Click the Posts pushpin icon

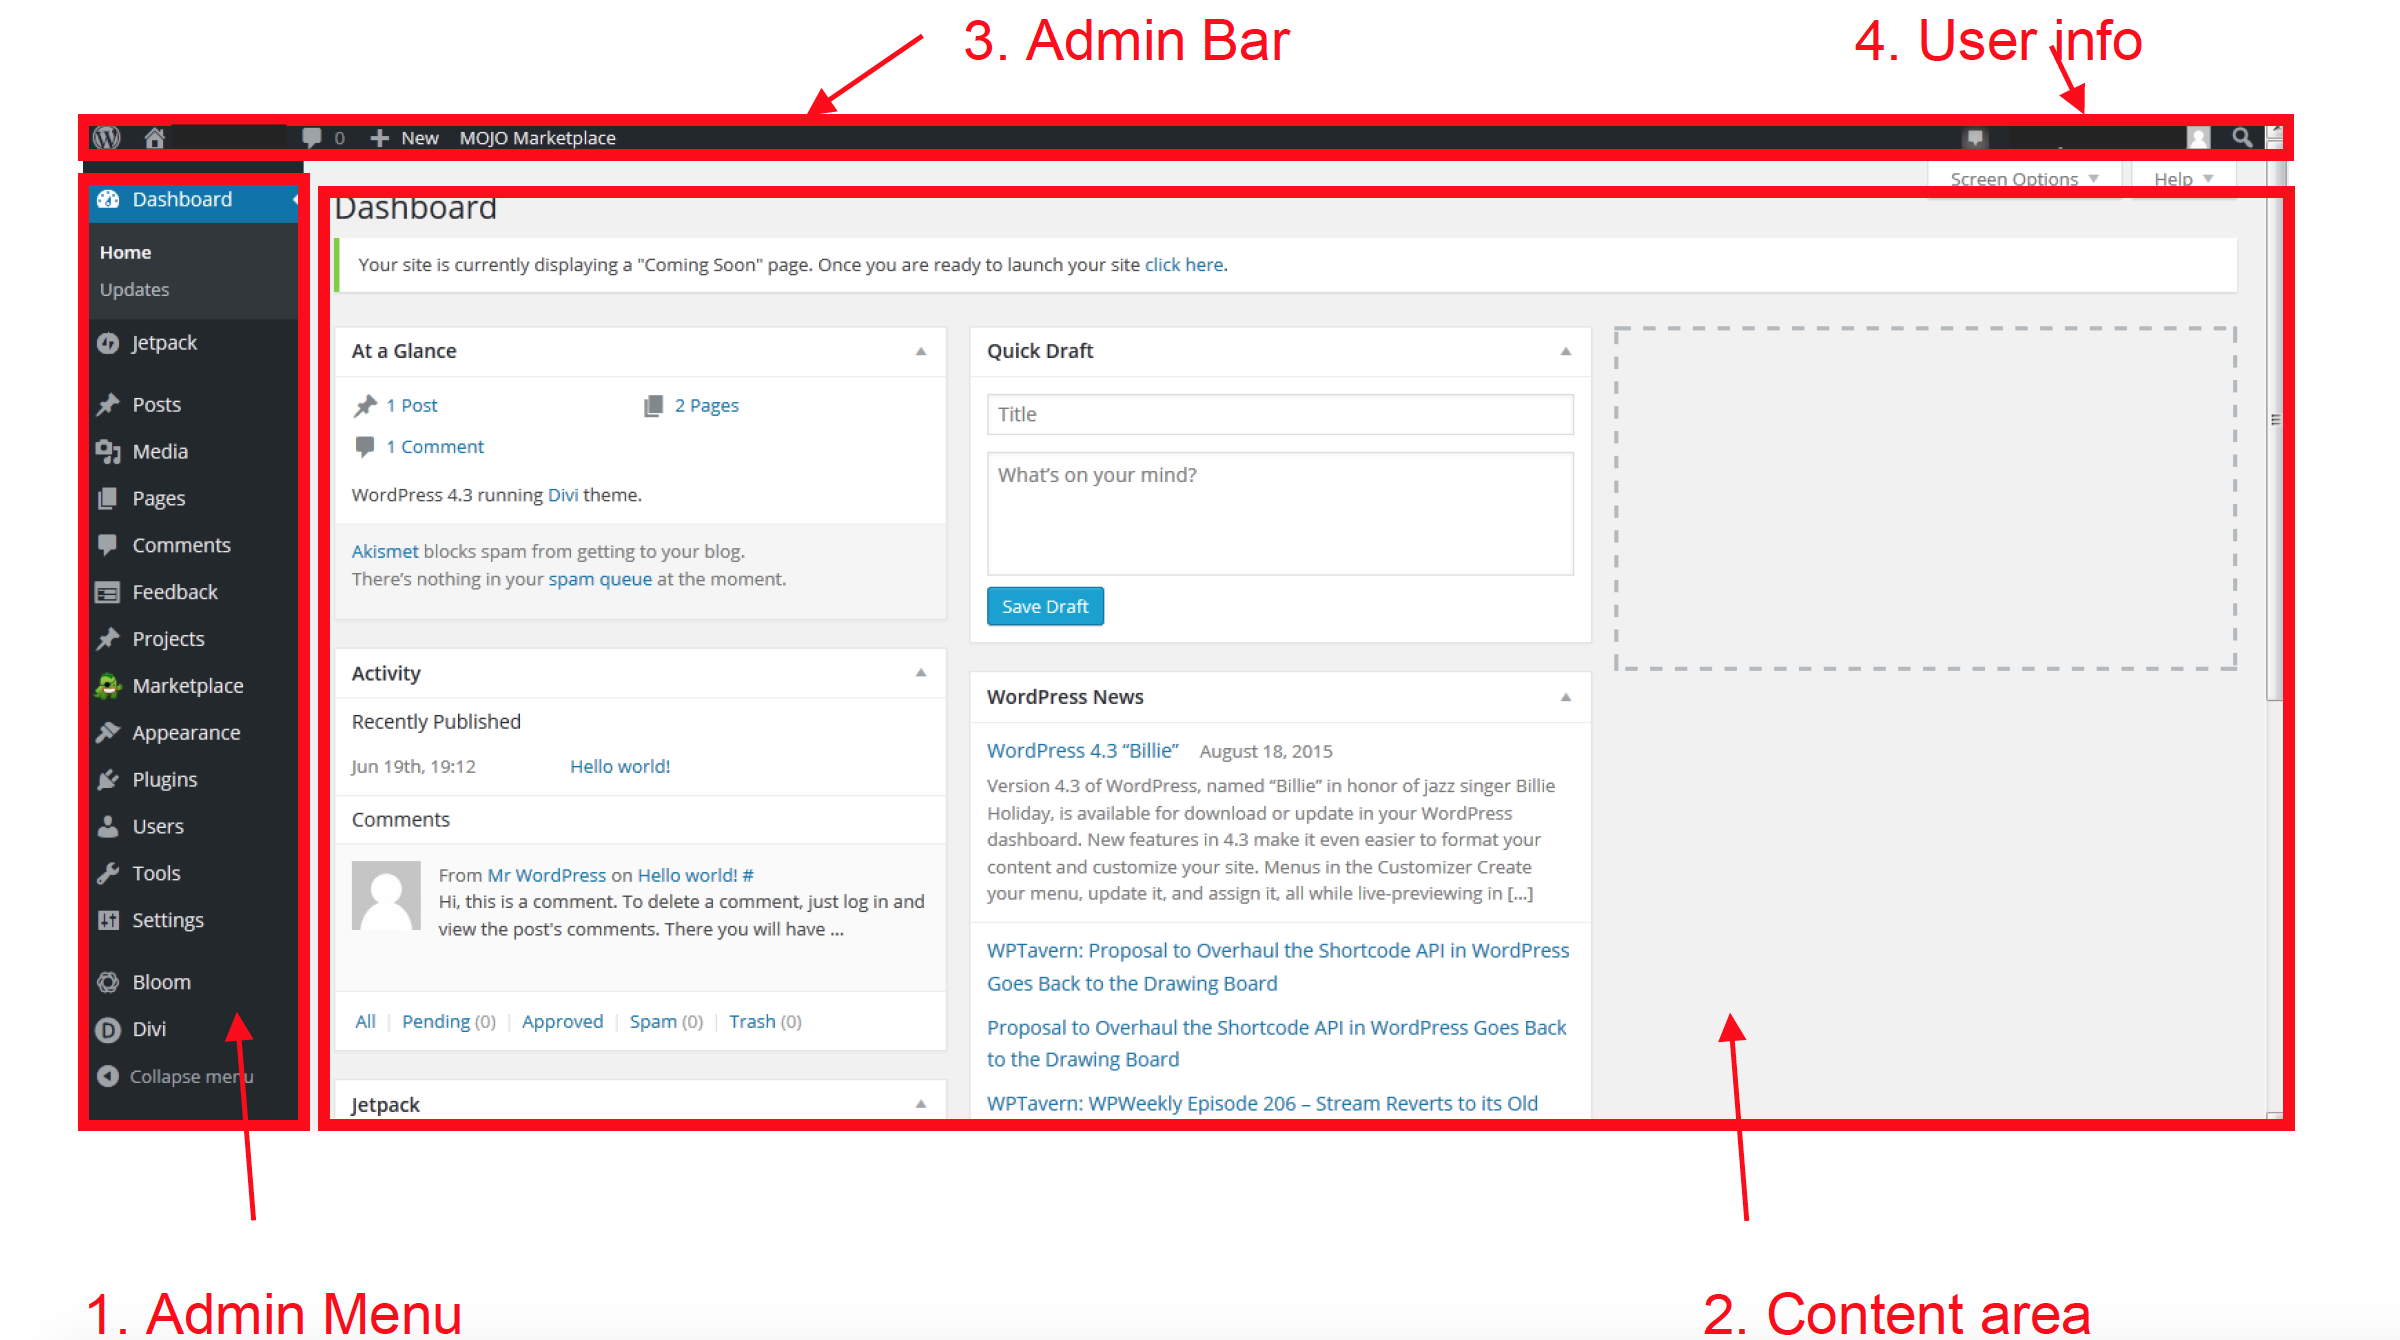pyautogui.click(x=108, y=405)
